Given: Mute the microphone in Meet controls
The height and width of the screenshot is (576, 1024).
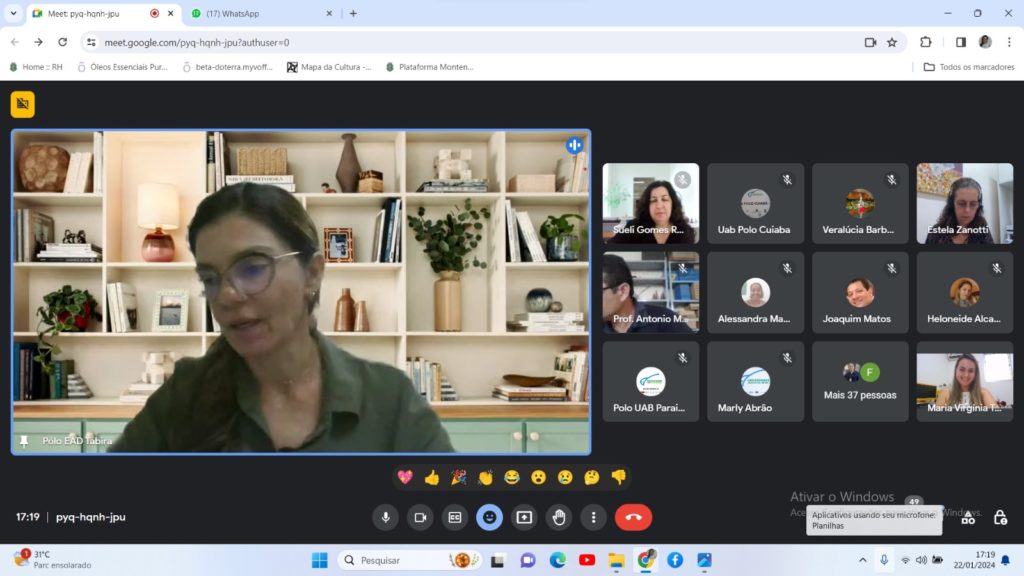Looking at the screenshot, I should tap(385, 517).
